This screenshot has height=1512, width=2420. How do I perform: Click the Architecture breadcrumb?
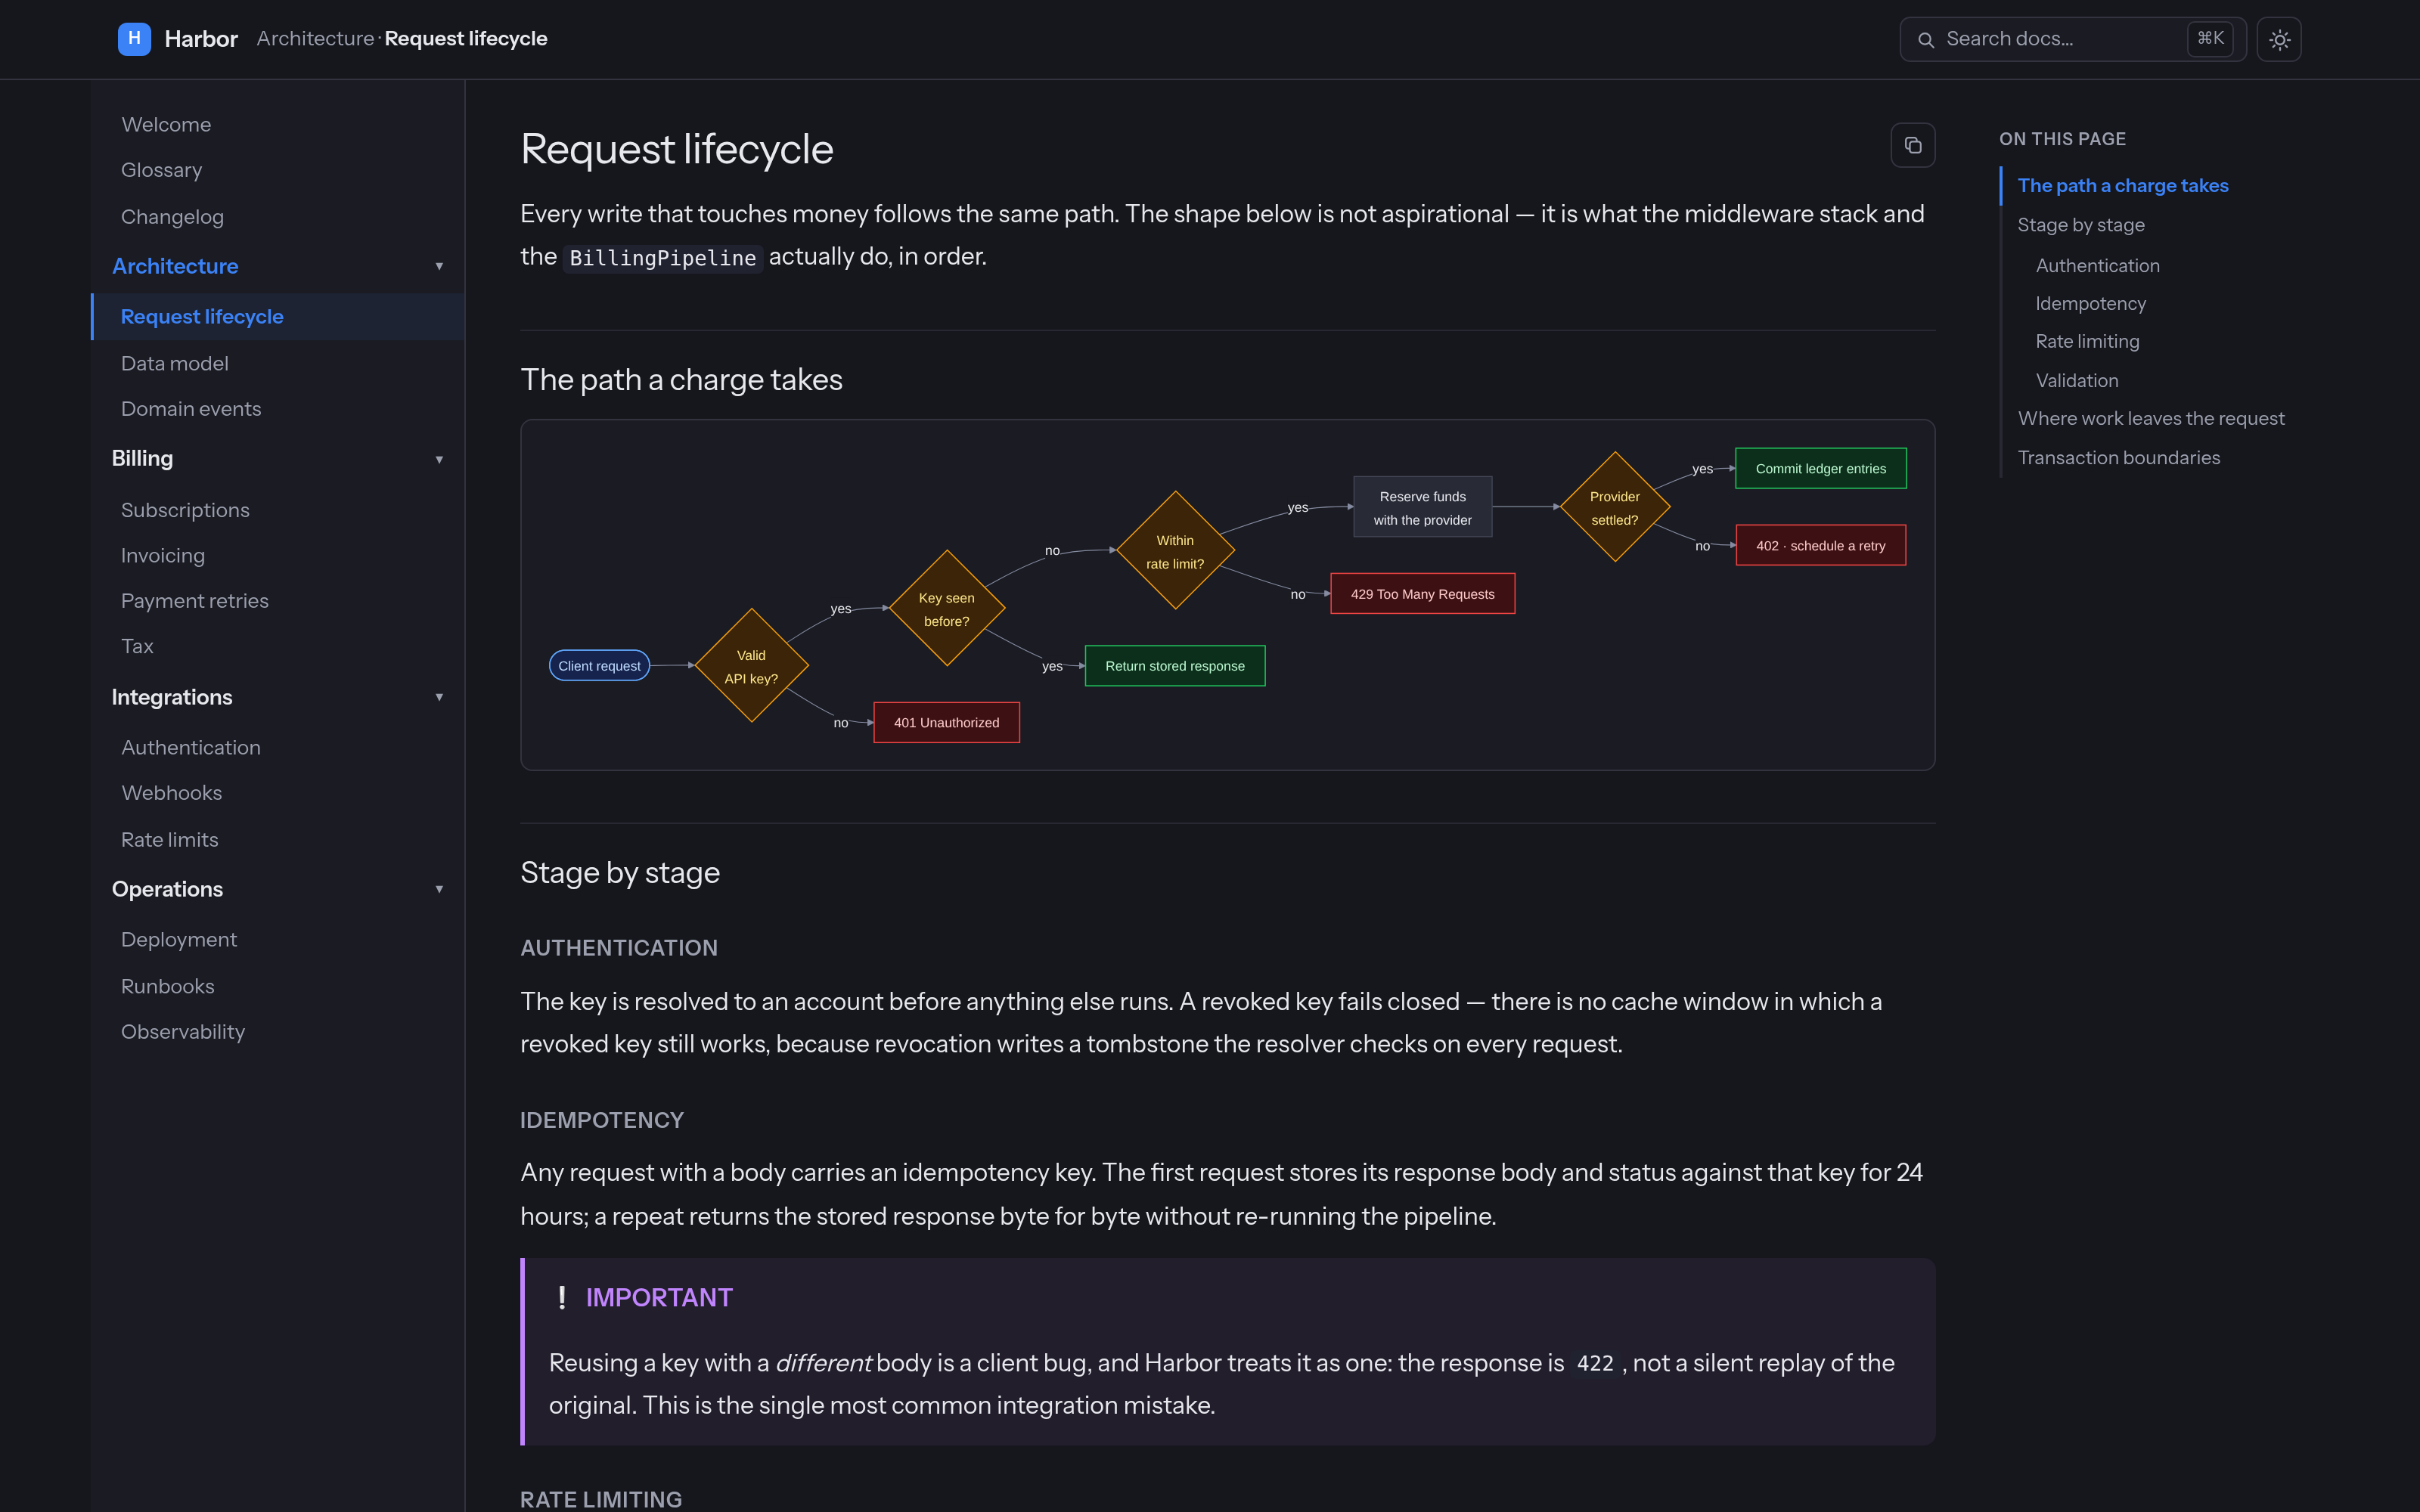point(315,39)
